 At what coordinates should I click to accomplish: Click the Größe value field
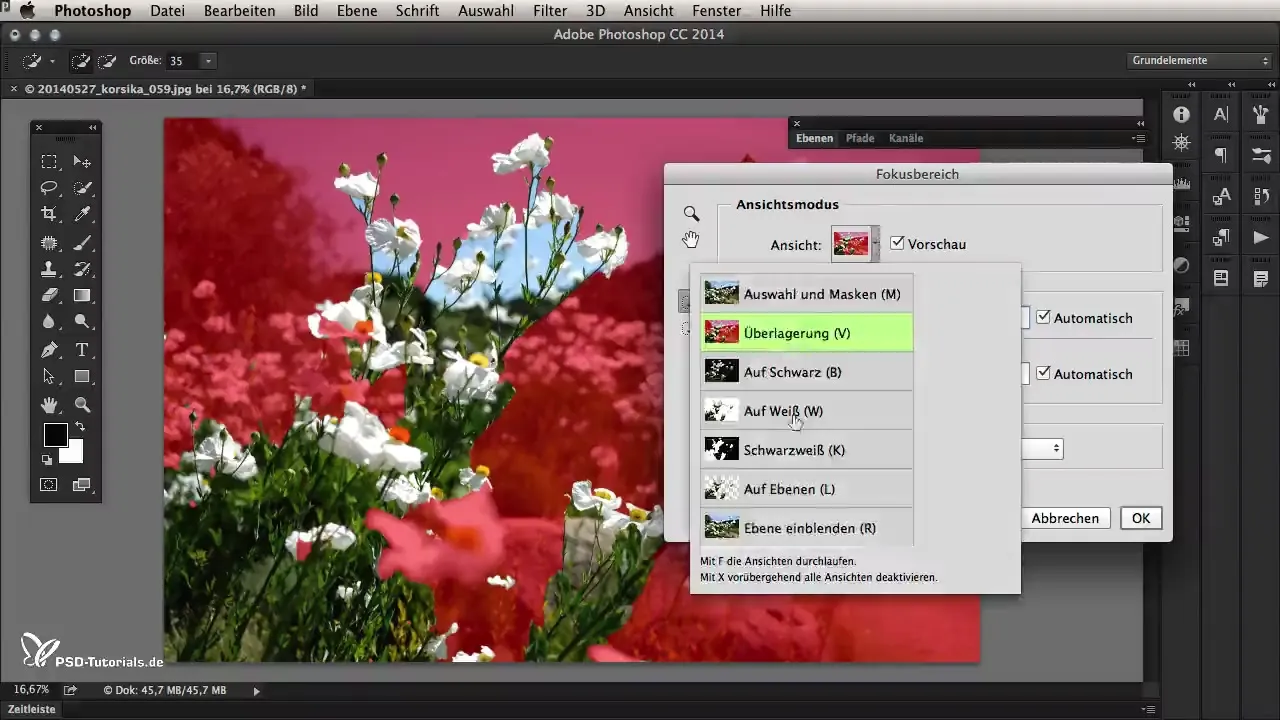pos(182,61)
